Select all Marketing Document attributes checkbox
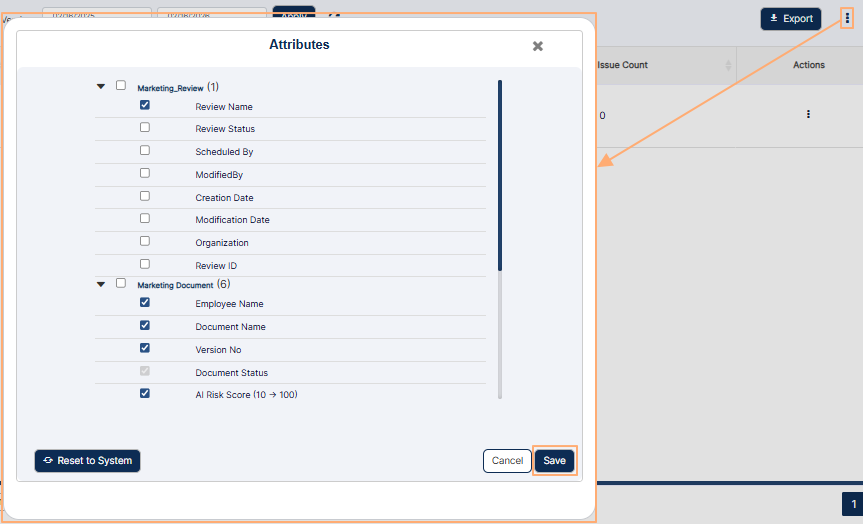This screenshot has width=863, height=524. [121, 283]
